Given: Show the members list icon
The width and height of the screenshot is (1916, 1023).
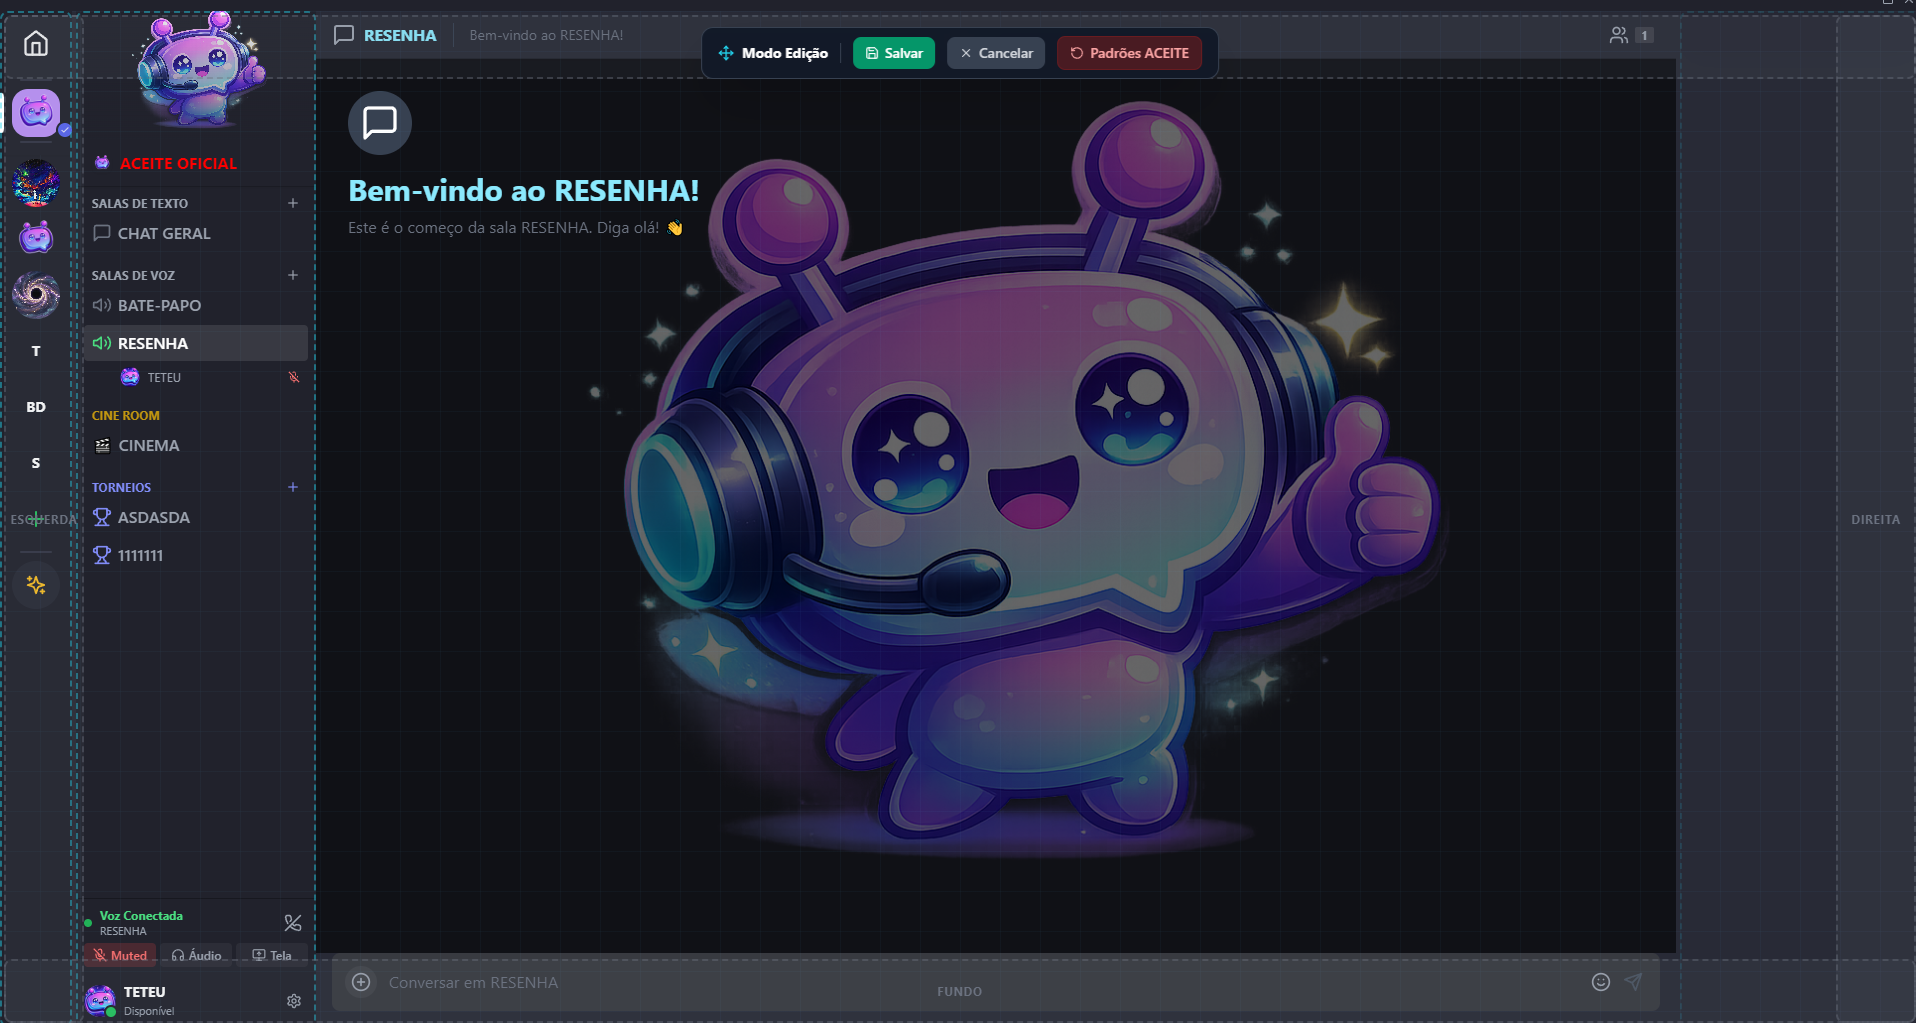Looking at the screenshot, I should click(x=1619, y=35).
